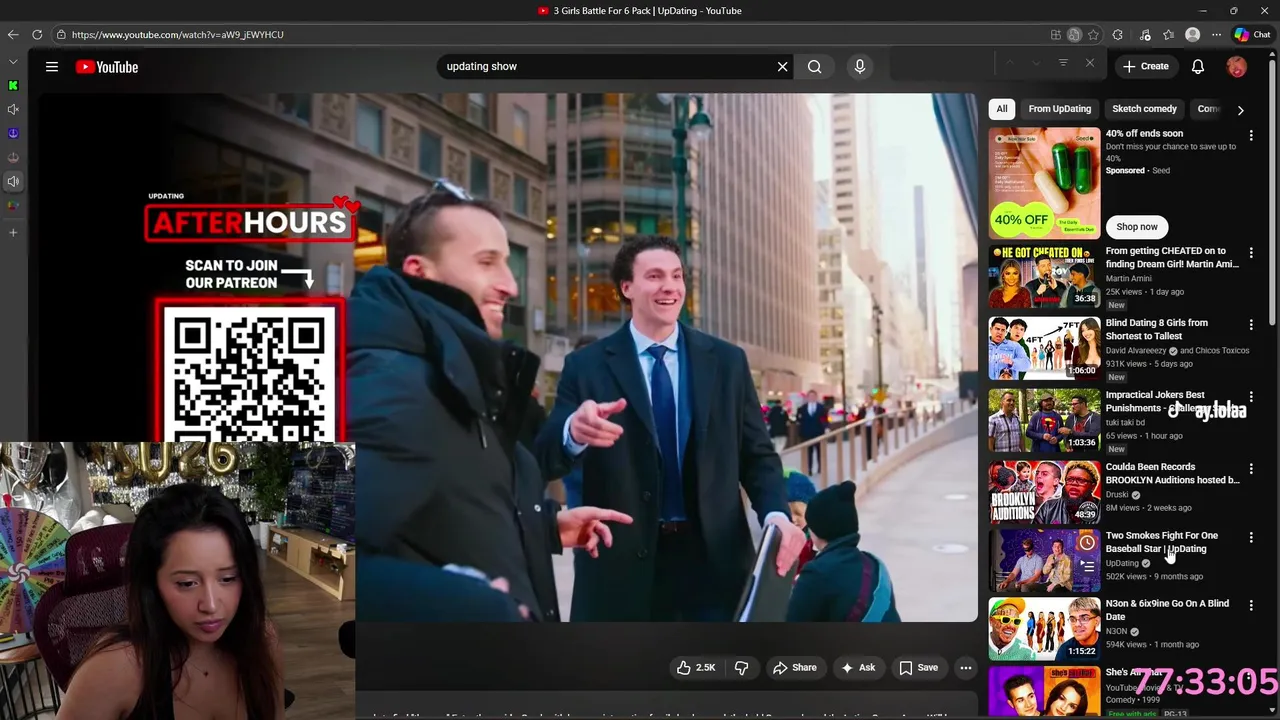Open Impractical Jokers Best Punishments thumbnail

click(x=1044, y=421)
